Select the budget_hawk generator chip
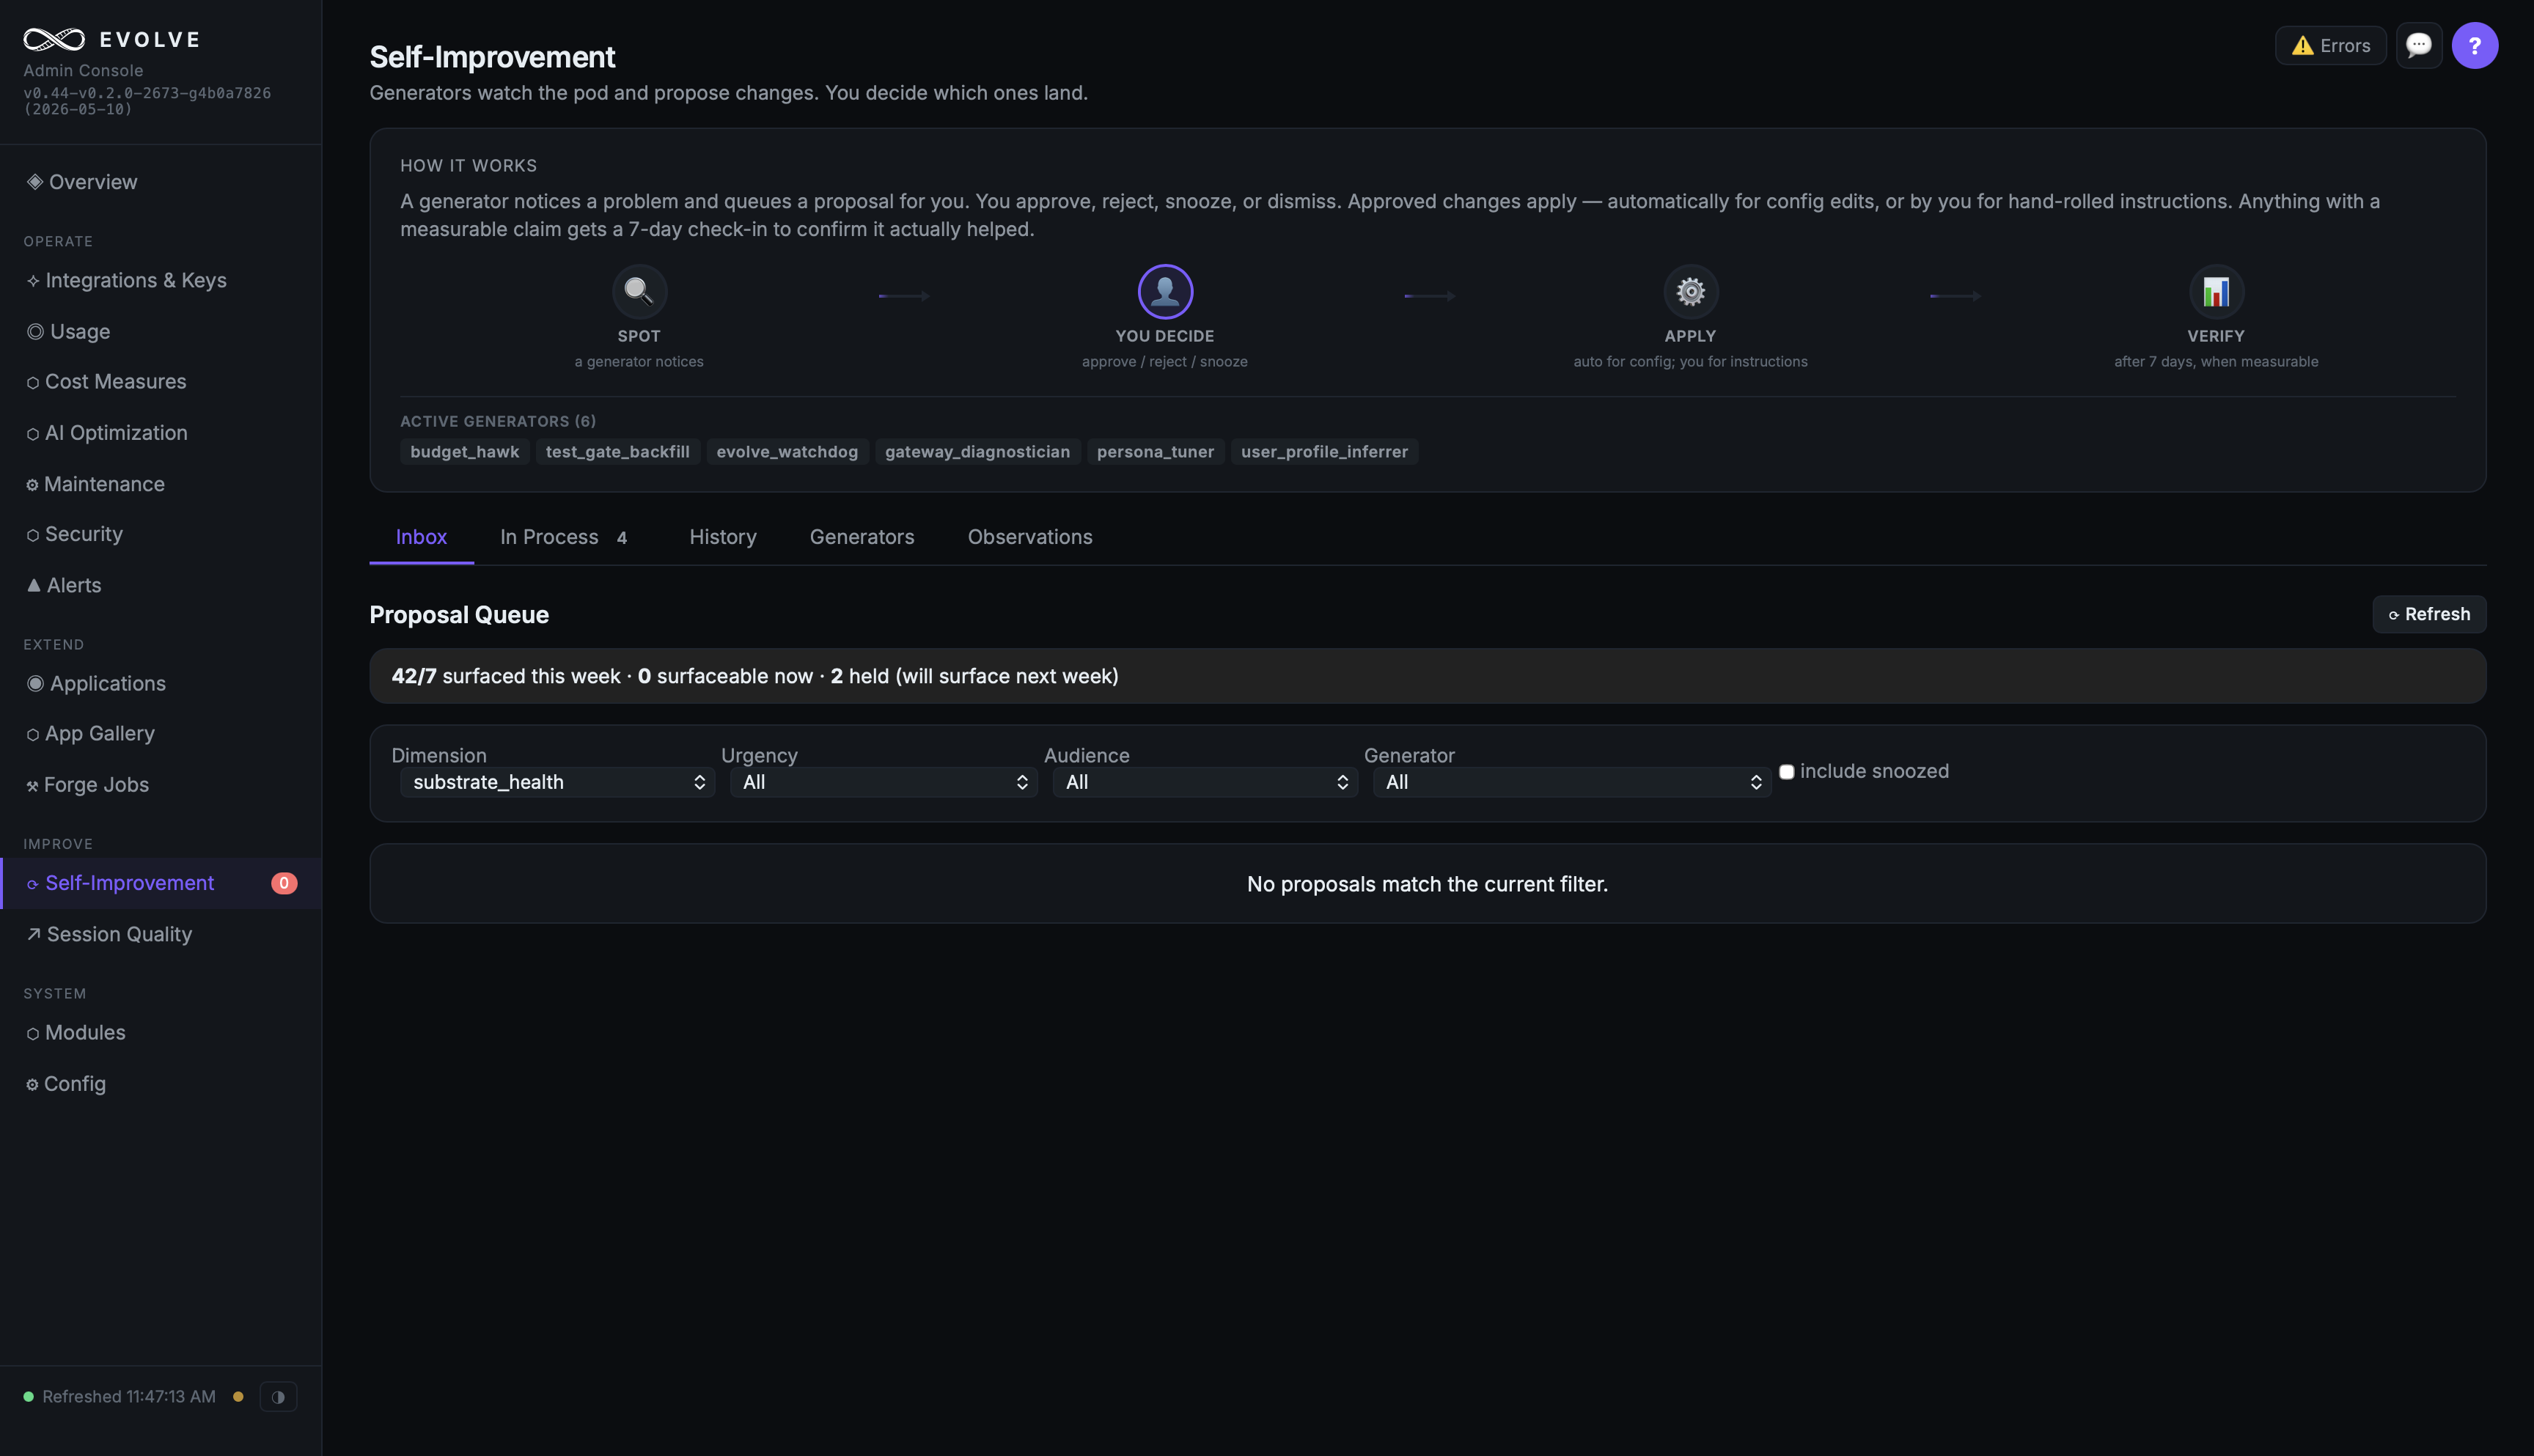This screenshot has height=1456, width=2534. (464, 452)
